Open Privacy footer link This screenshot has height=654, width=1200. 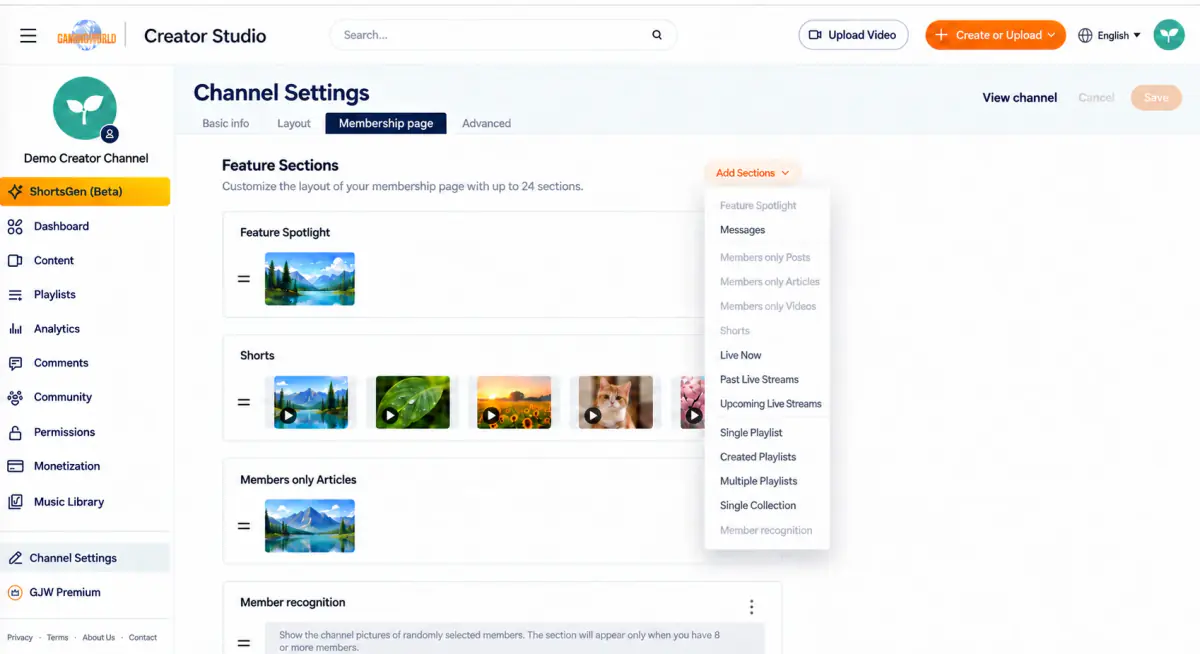20,637
